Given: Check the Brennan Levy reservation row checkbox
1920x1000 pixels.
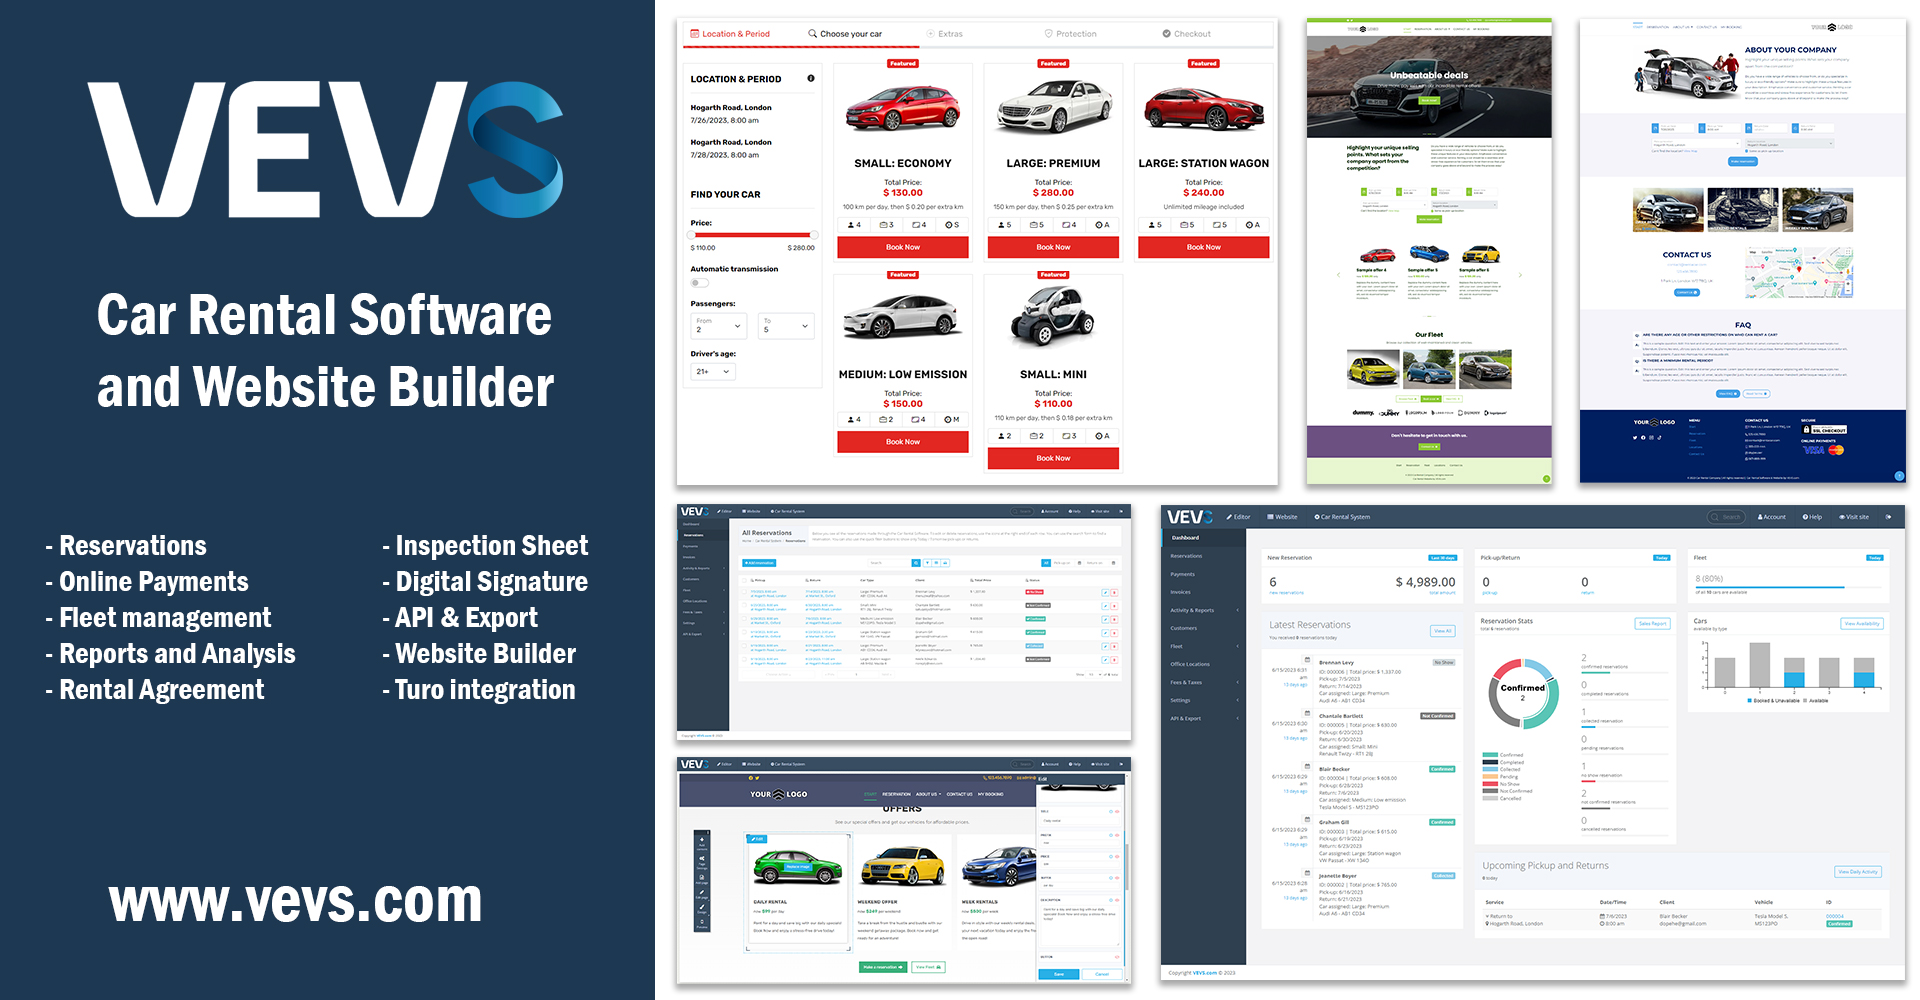Looking at the screenshot, I should tap(744, 592).
